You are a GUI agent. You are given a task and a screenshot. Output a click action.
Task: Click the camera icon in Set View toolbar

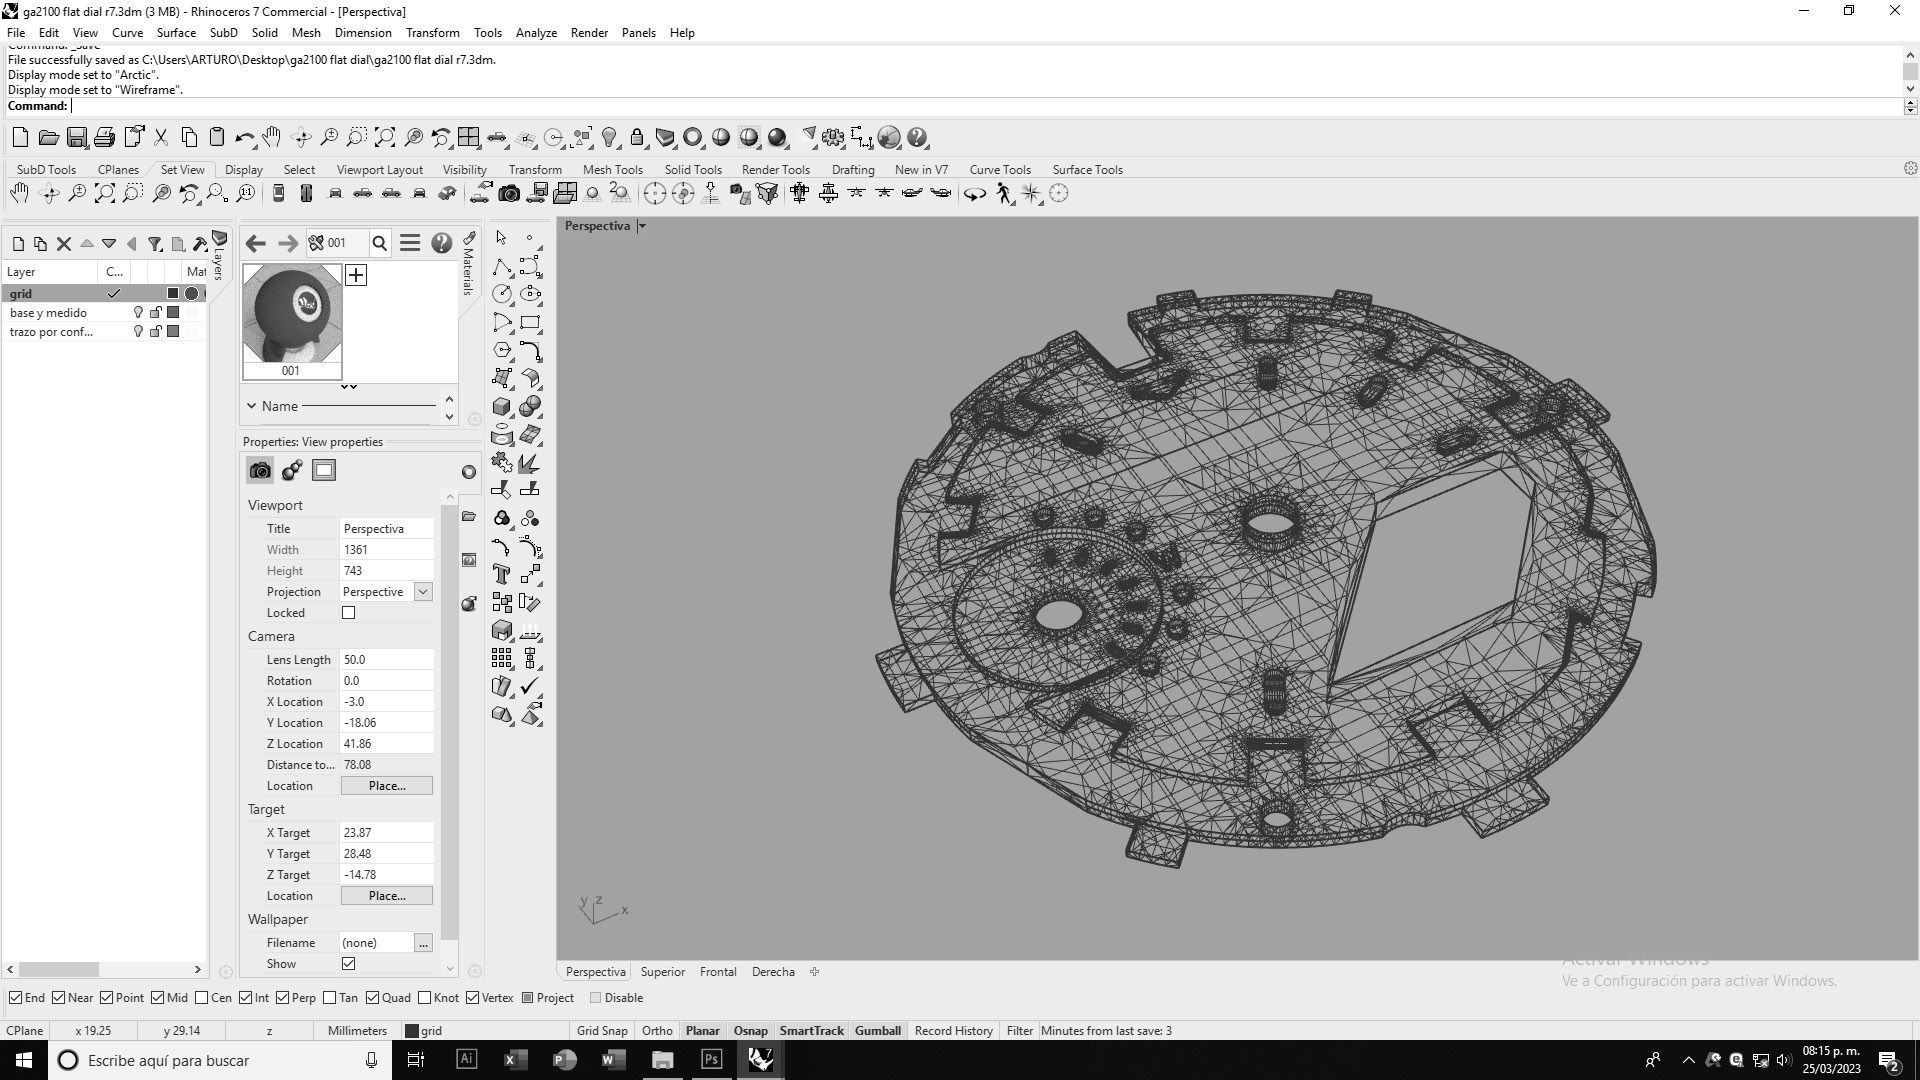tap(509, 194)
